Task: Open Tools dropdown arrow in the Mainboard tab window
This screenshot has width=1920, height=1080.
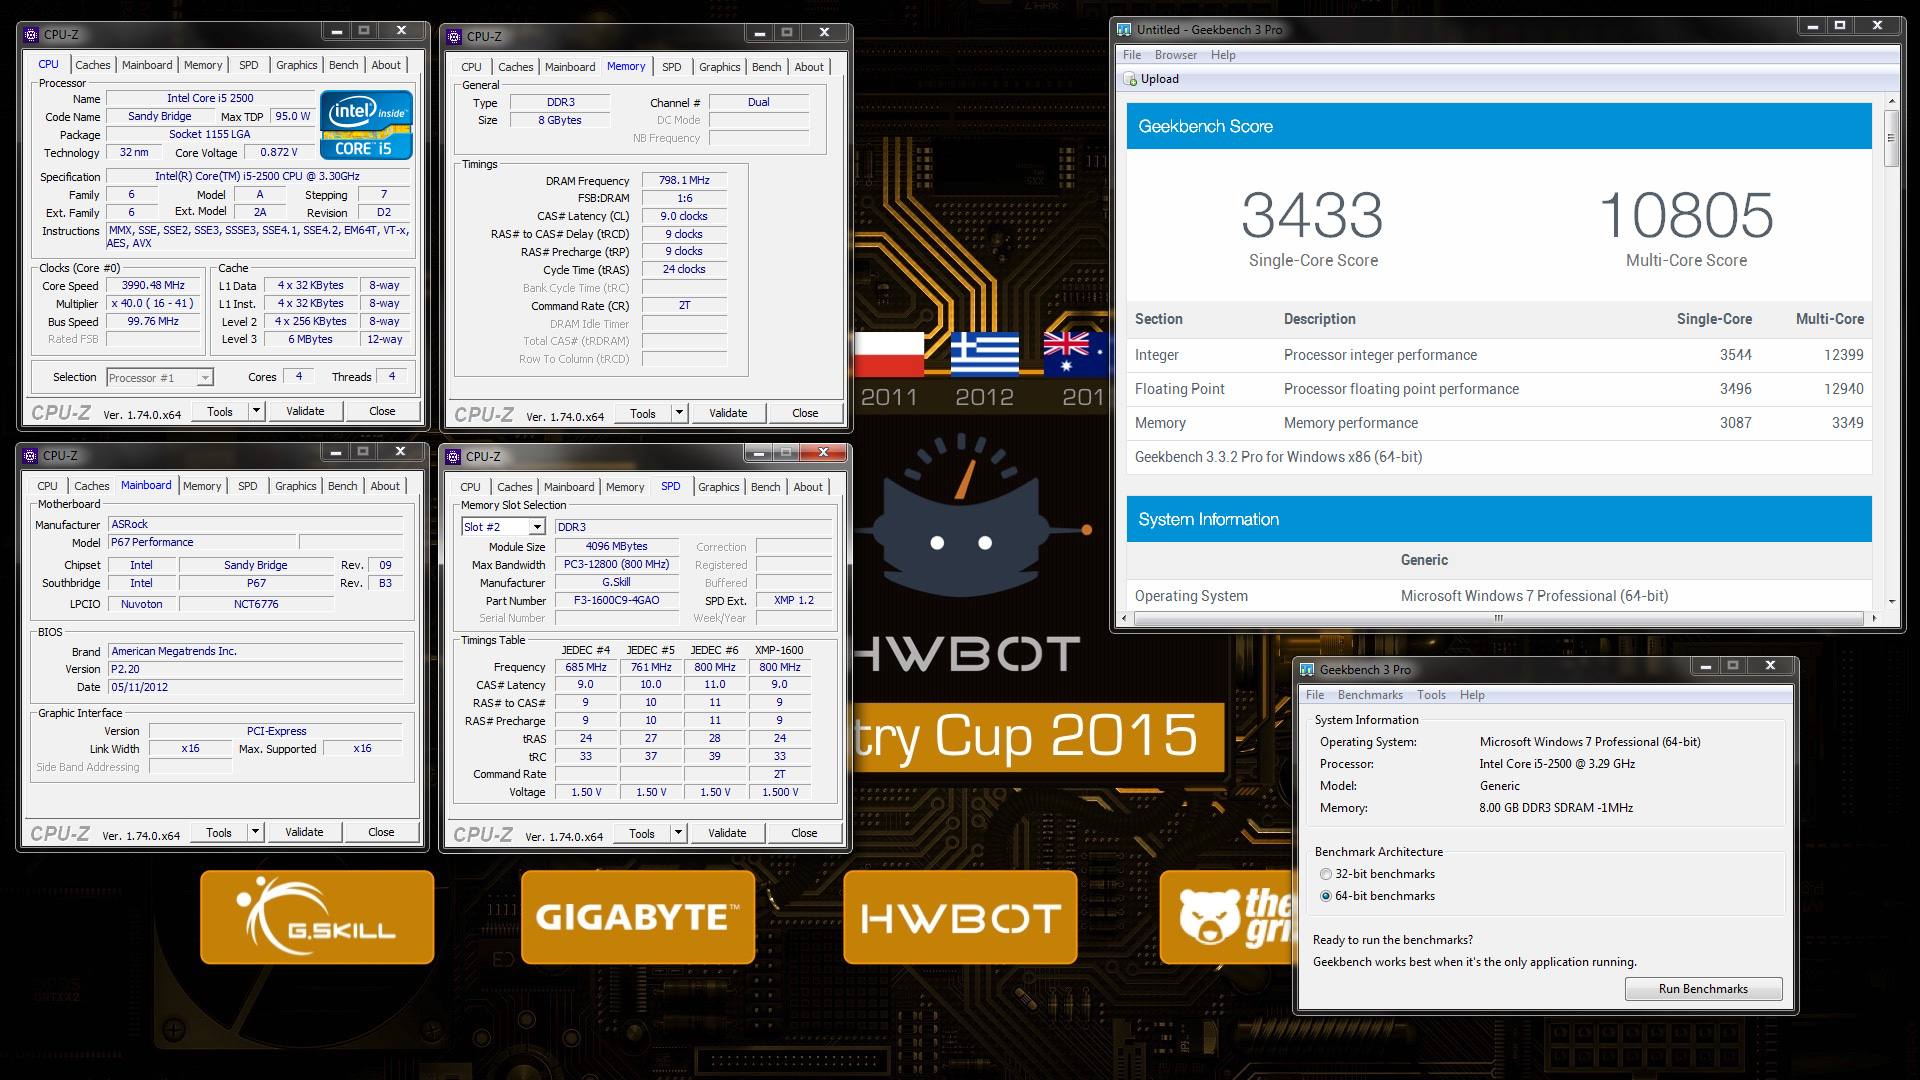Action: click(x=255, y=832)
